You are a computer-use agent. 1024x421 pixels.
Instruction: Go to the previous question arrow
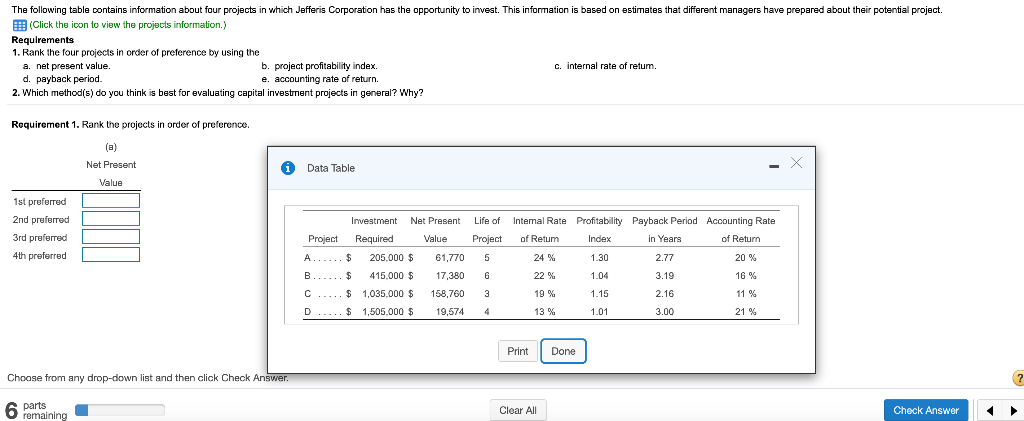[x=990, y=411]
